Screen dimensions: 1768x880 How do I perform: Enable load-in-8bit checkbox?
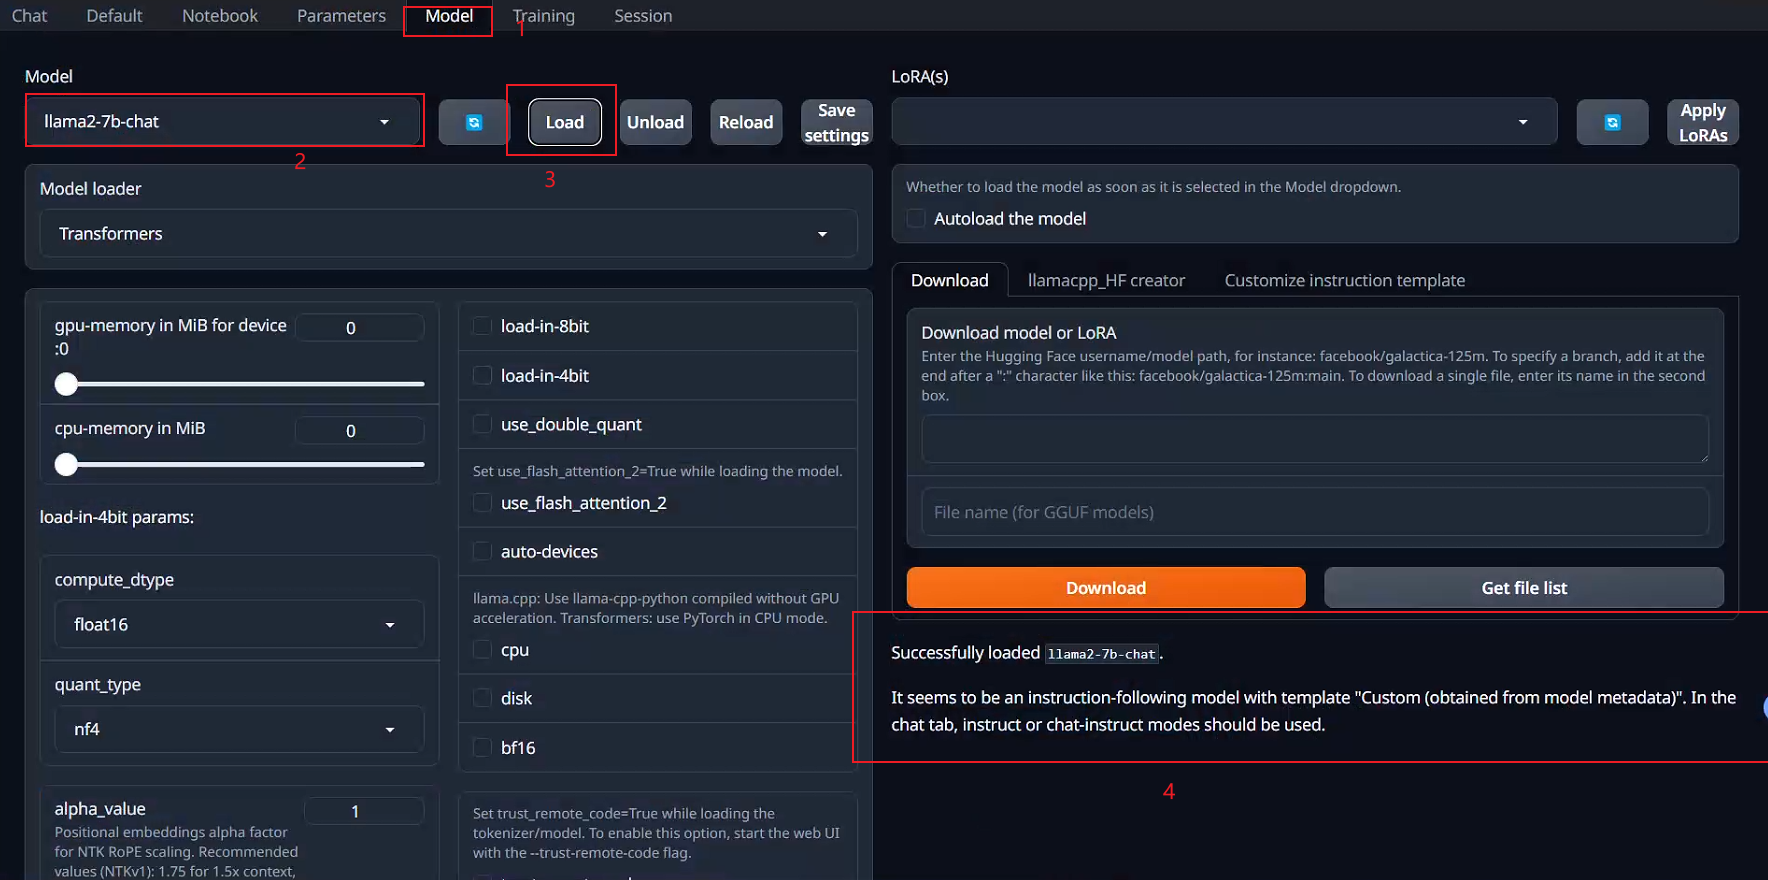(483, 326)
